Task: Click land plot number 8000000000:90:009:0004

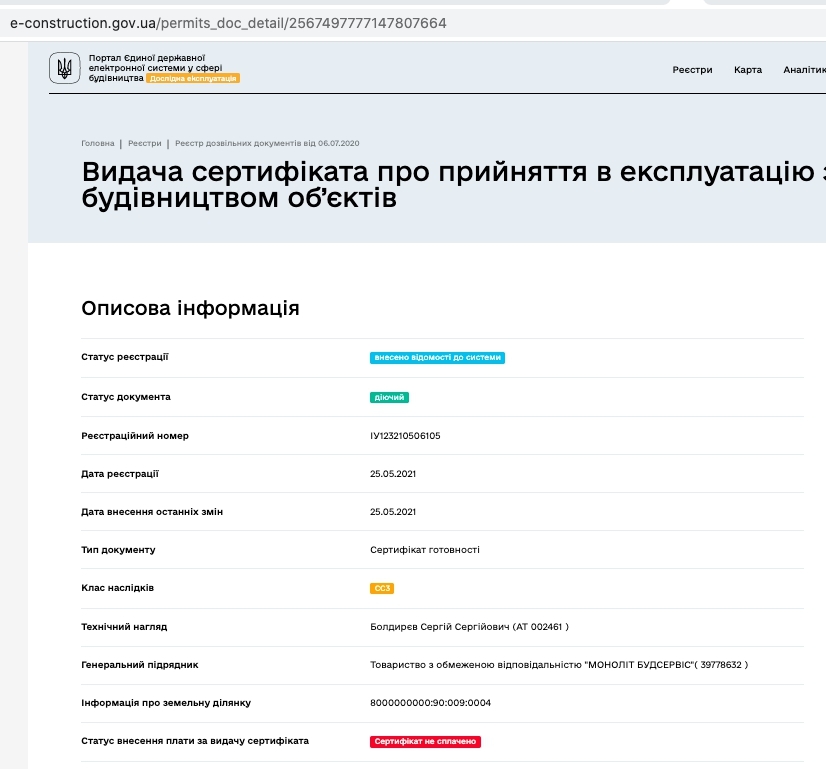Action: coord(430,703)
